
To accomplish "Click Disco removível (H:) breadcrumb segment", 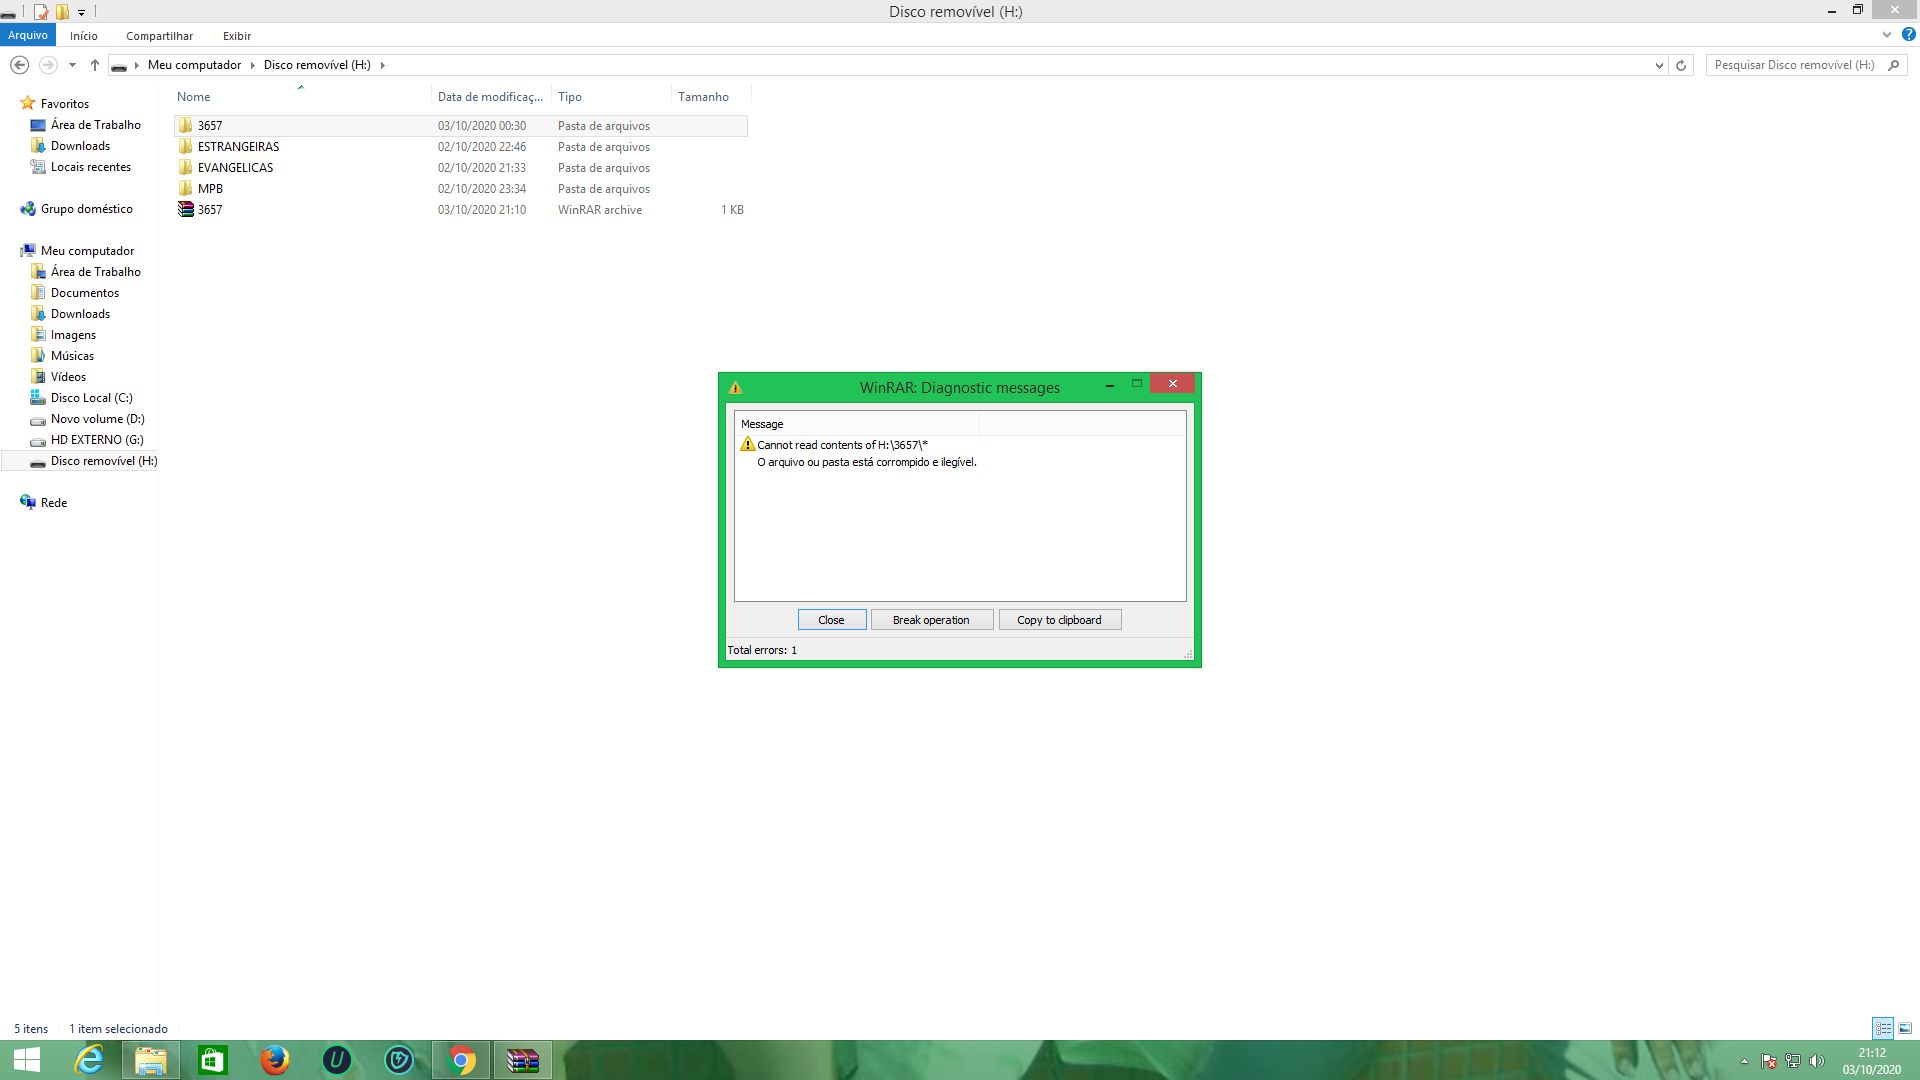I will point(317,65).
